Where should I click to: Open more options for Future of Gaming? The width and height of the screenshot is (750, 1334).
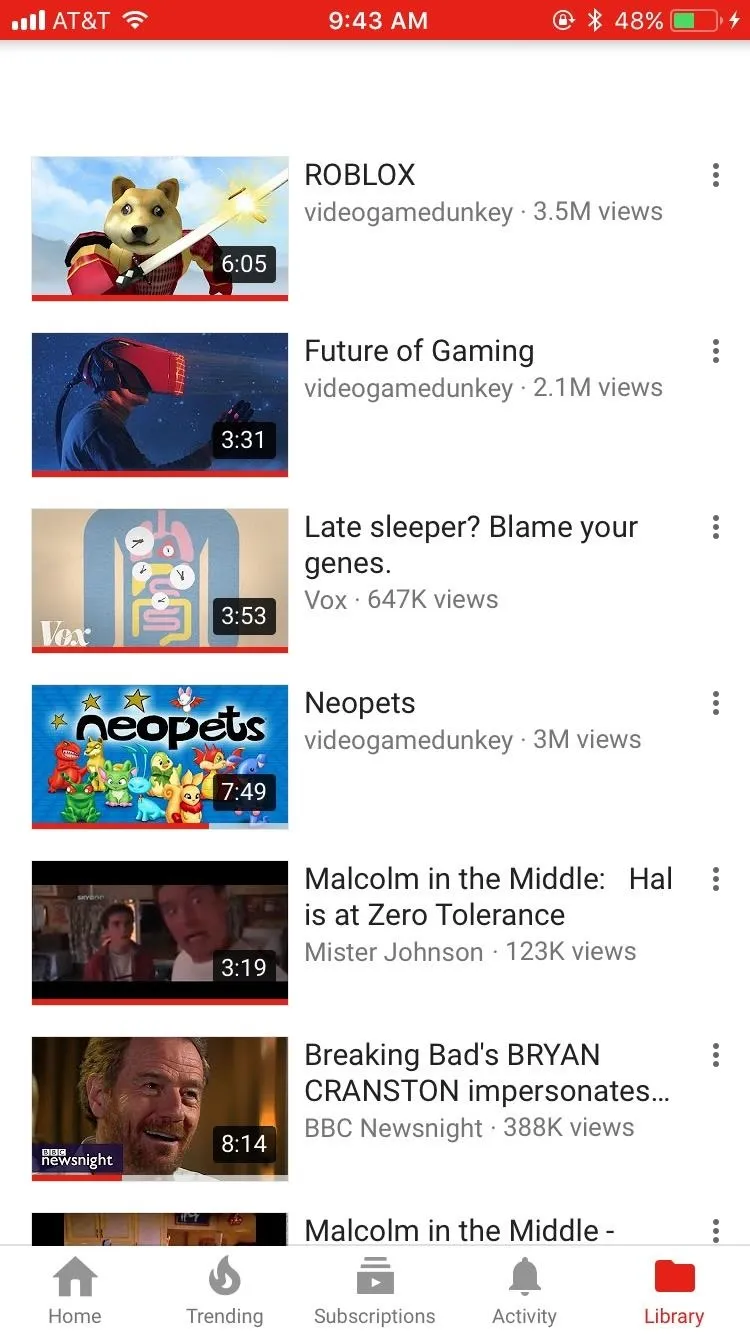click(x=715, y=351)
